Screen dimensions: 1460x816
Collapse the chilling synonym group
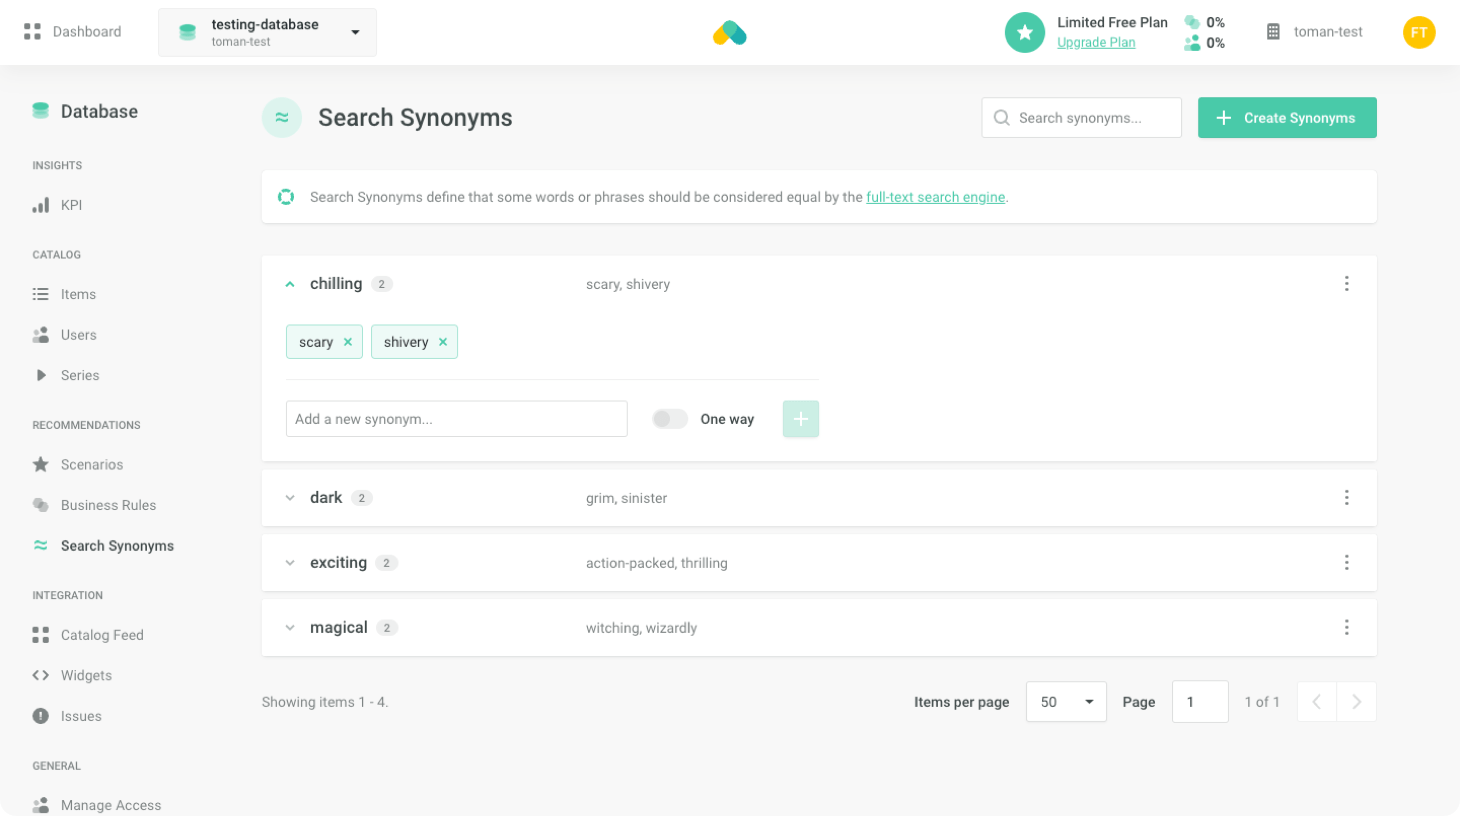click(x=290, y=284)
